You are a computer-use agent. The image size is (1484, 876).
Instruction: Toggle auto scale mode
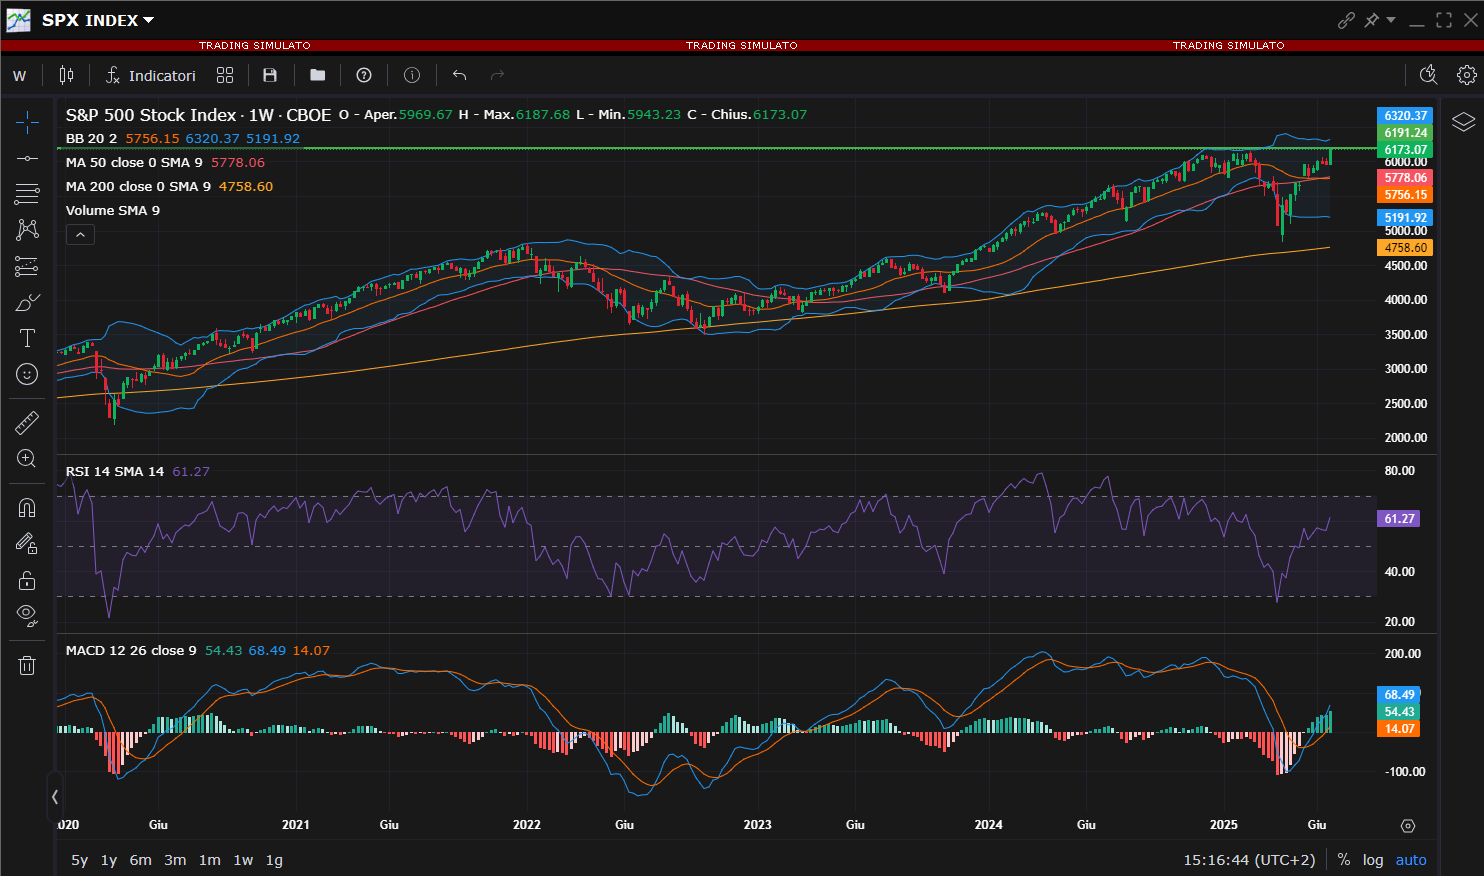pos(1411,860)
